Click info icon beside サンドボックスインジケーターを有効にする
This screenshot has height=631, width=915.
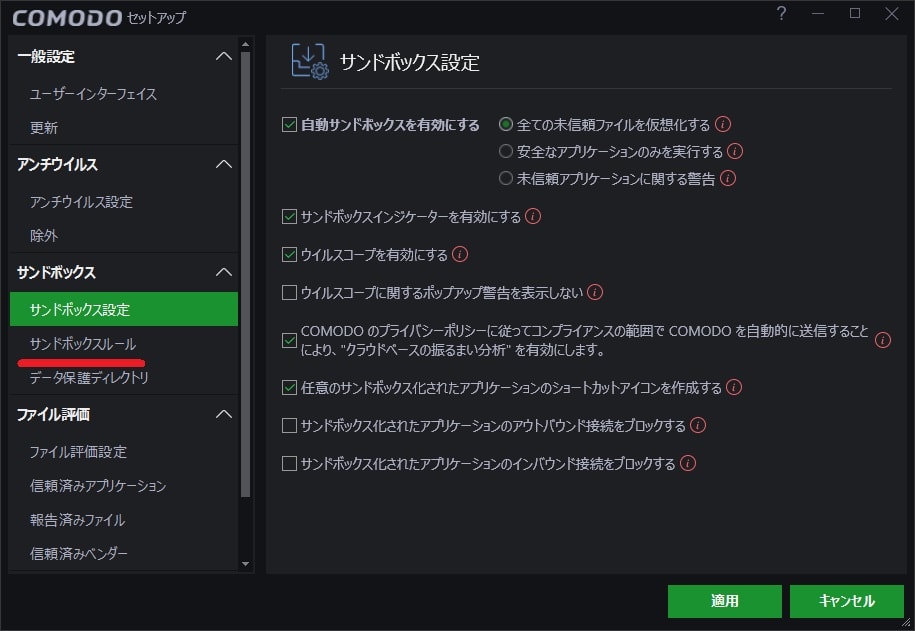(533, 216)
